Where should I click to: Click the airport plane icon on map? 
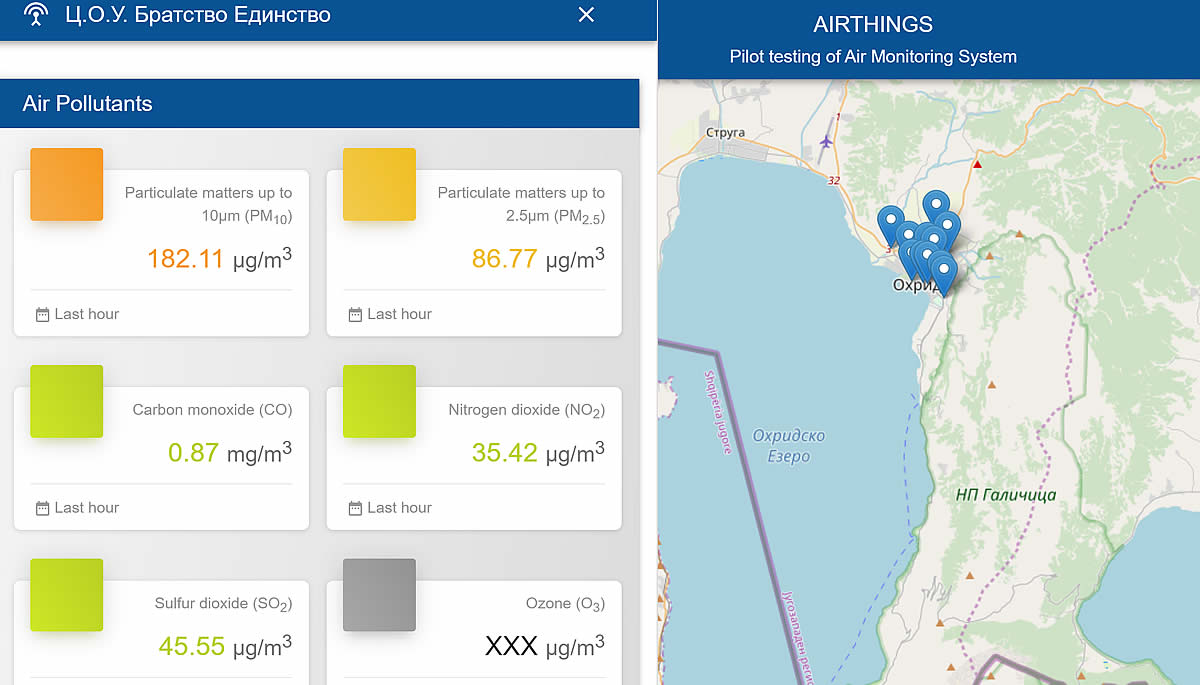coord(825,141)
